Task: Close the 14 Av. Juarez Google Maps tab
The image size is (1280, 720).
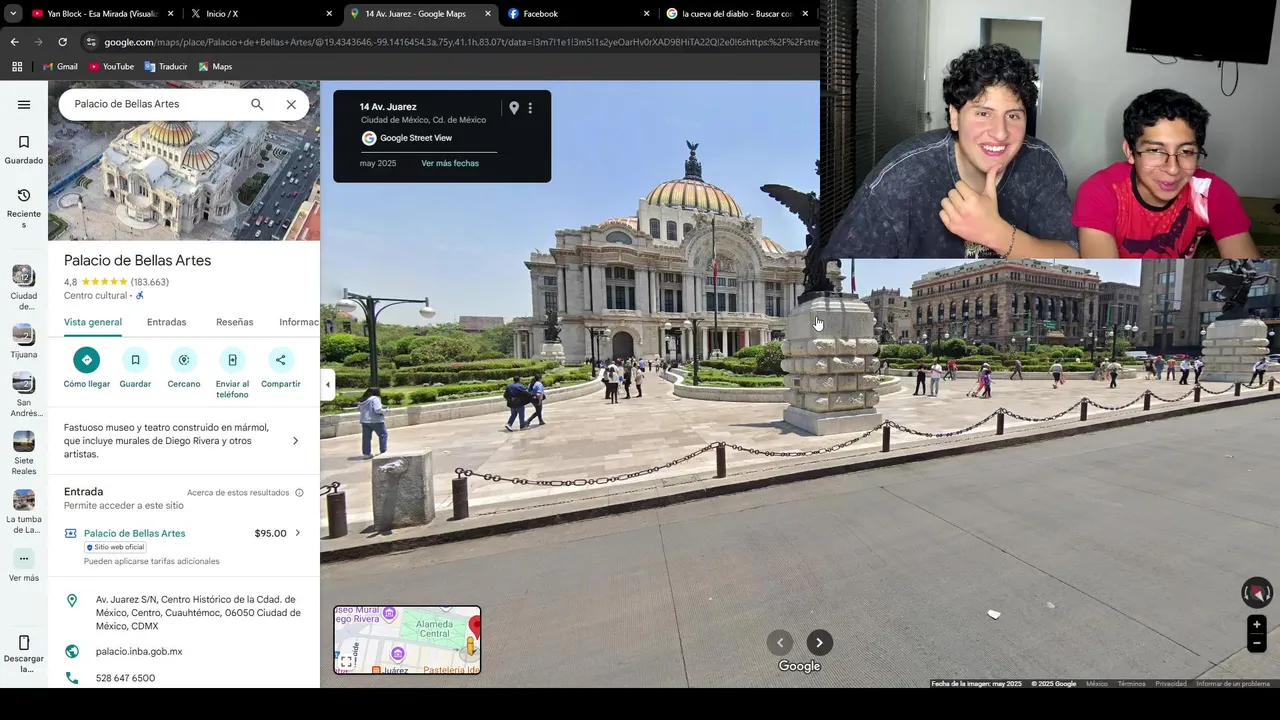Action: click(x=488, y=14)
